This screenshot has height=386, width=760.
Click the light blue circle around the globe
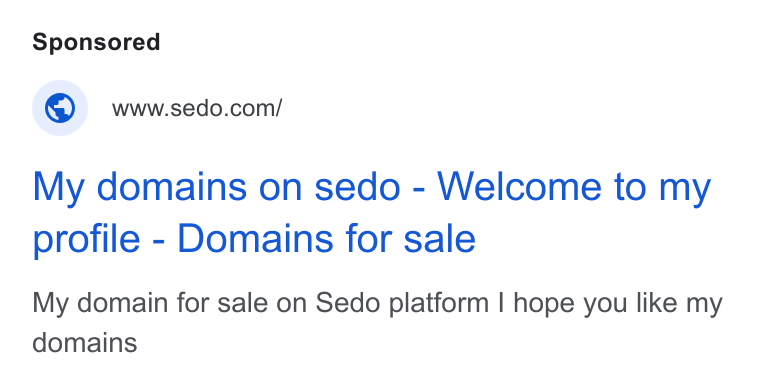click(x=60, y=108)
